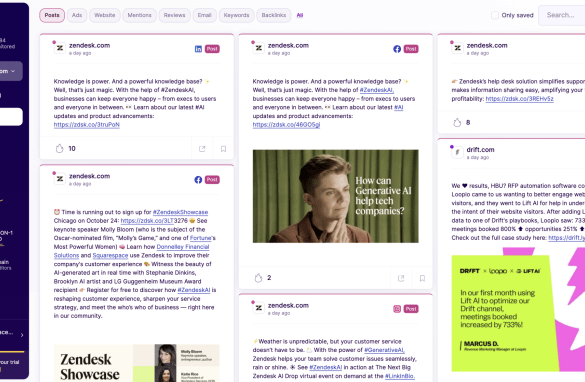Screen dimensions: 585x382
Task: Switch to the Ads tab
Action: pos(77,15)
